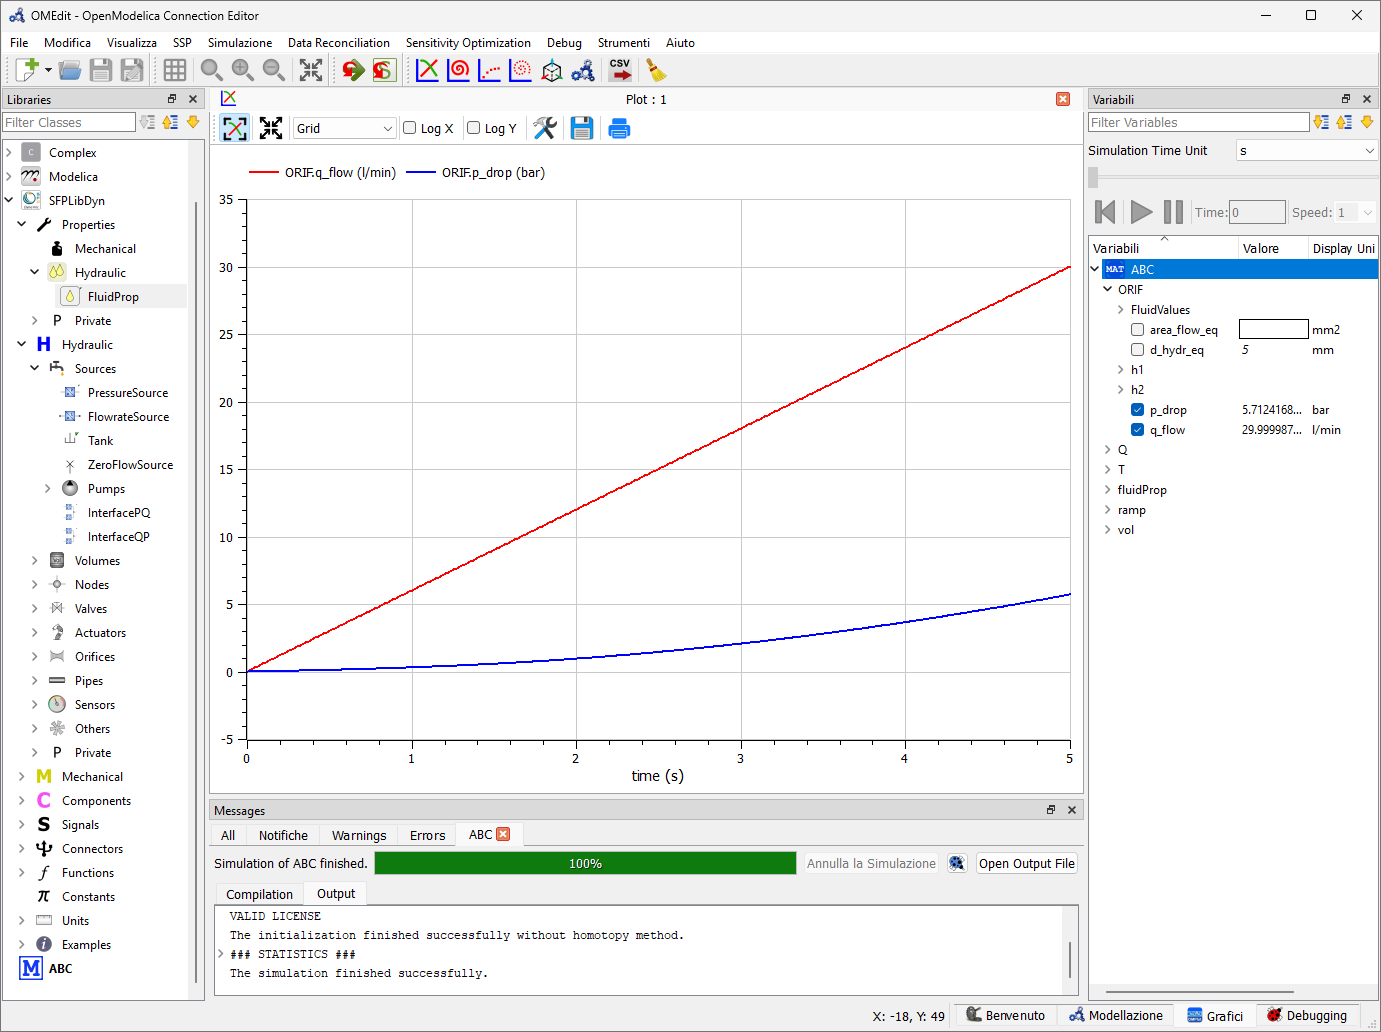The image size is (1381, 1032).
Task: Open the Grid style dropdown
Action: click(x=345, y=128)
